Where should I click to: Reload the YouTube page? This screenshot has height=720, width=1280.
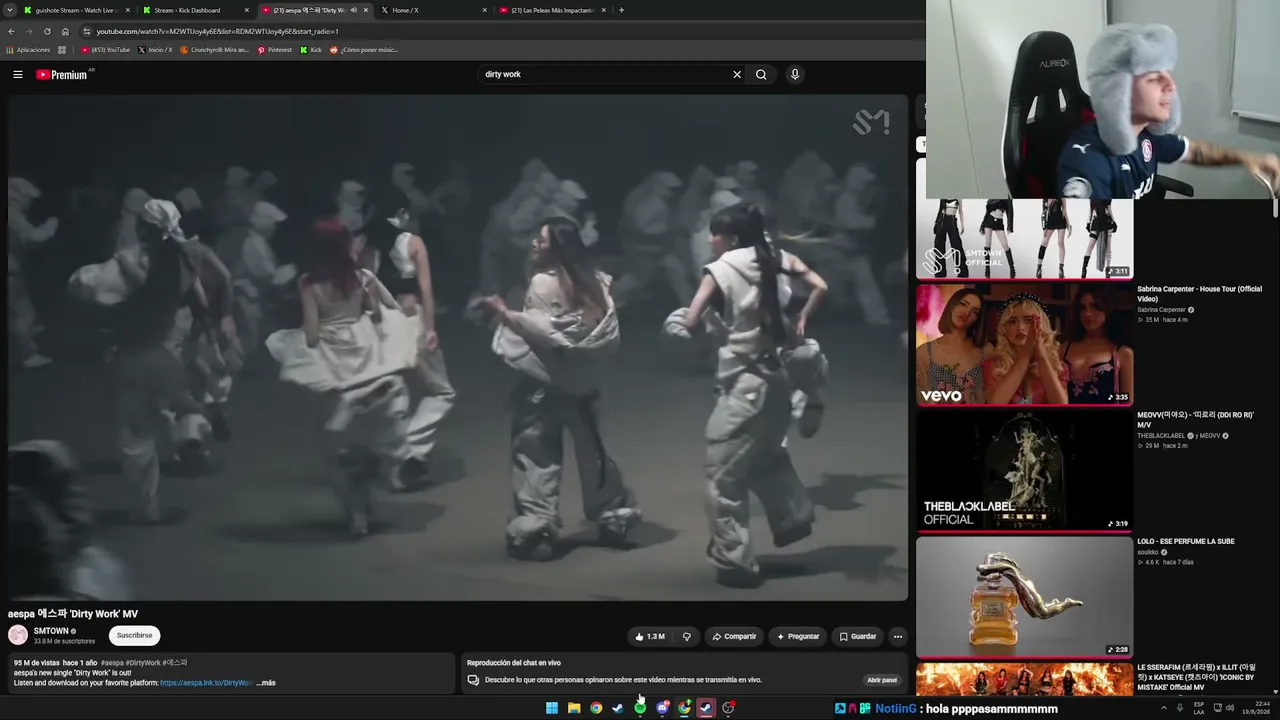(x=47, y=31)
